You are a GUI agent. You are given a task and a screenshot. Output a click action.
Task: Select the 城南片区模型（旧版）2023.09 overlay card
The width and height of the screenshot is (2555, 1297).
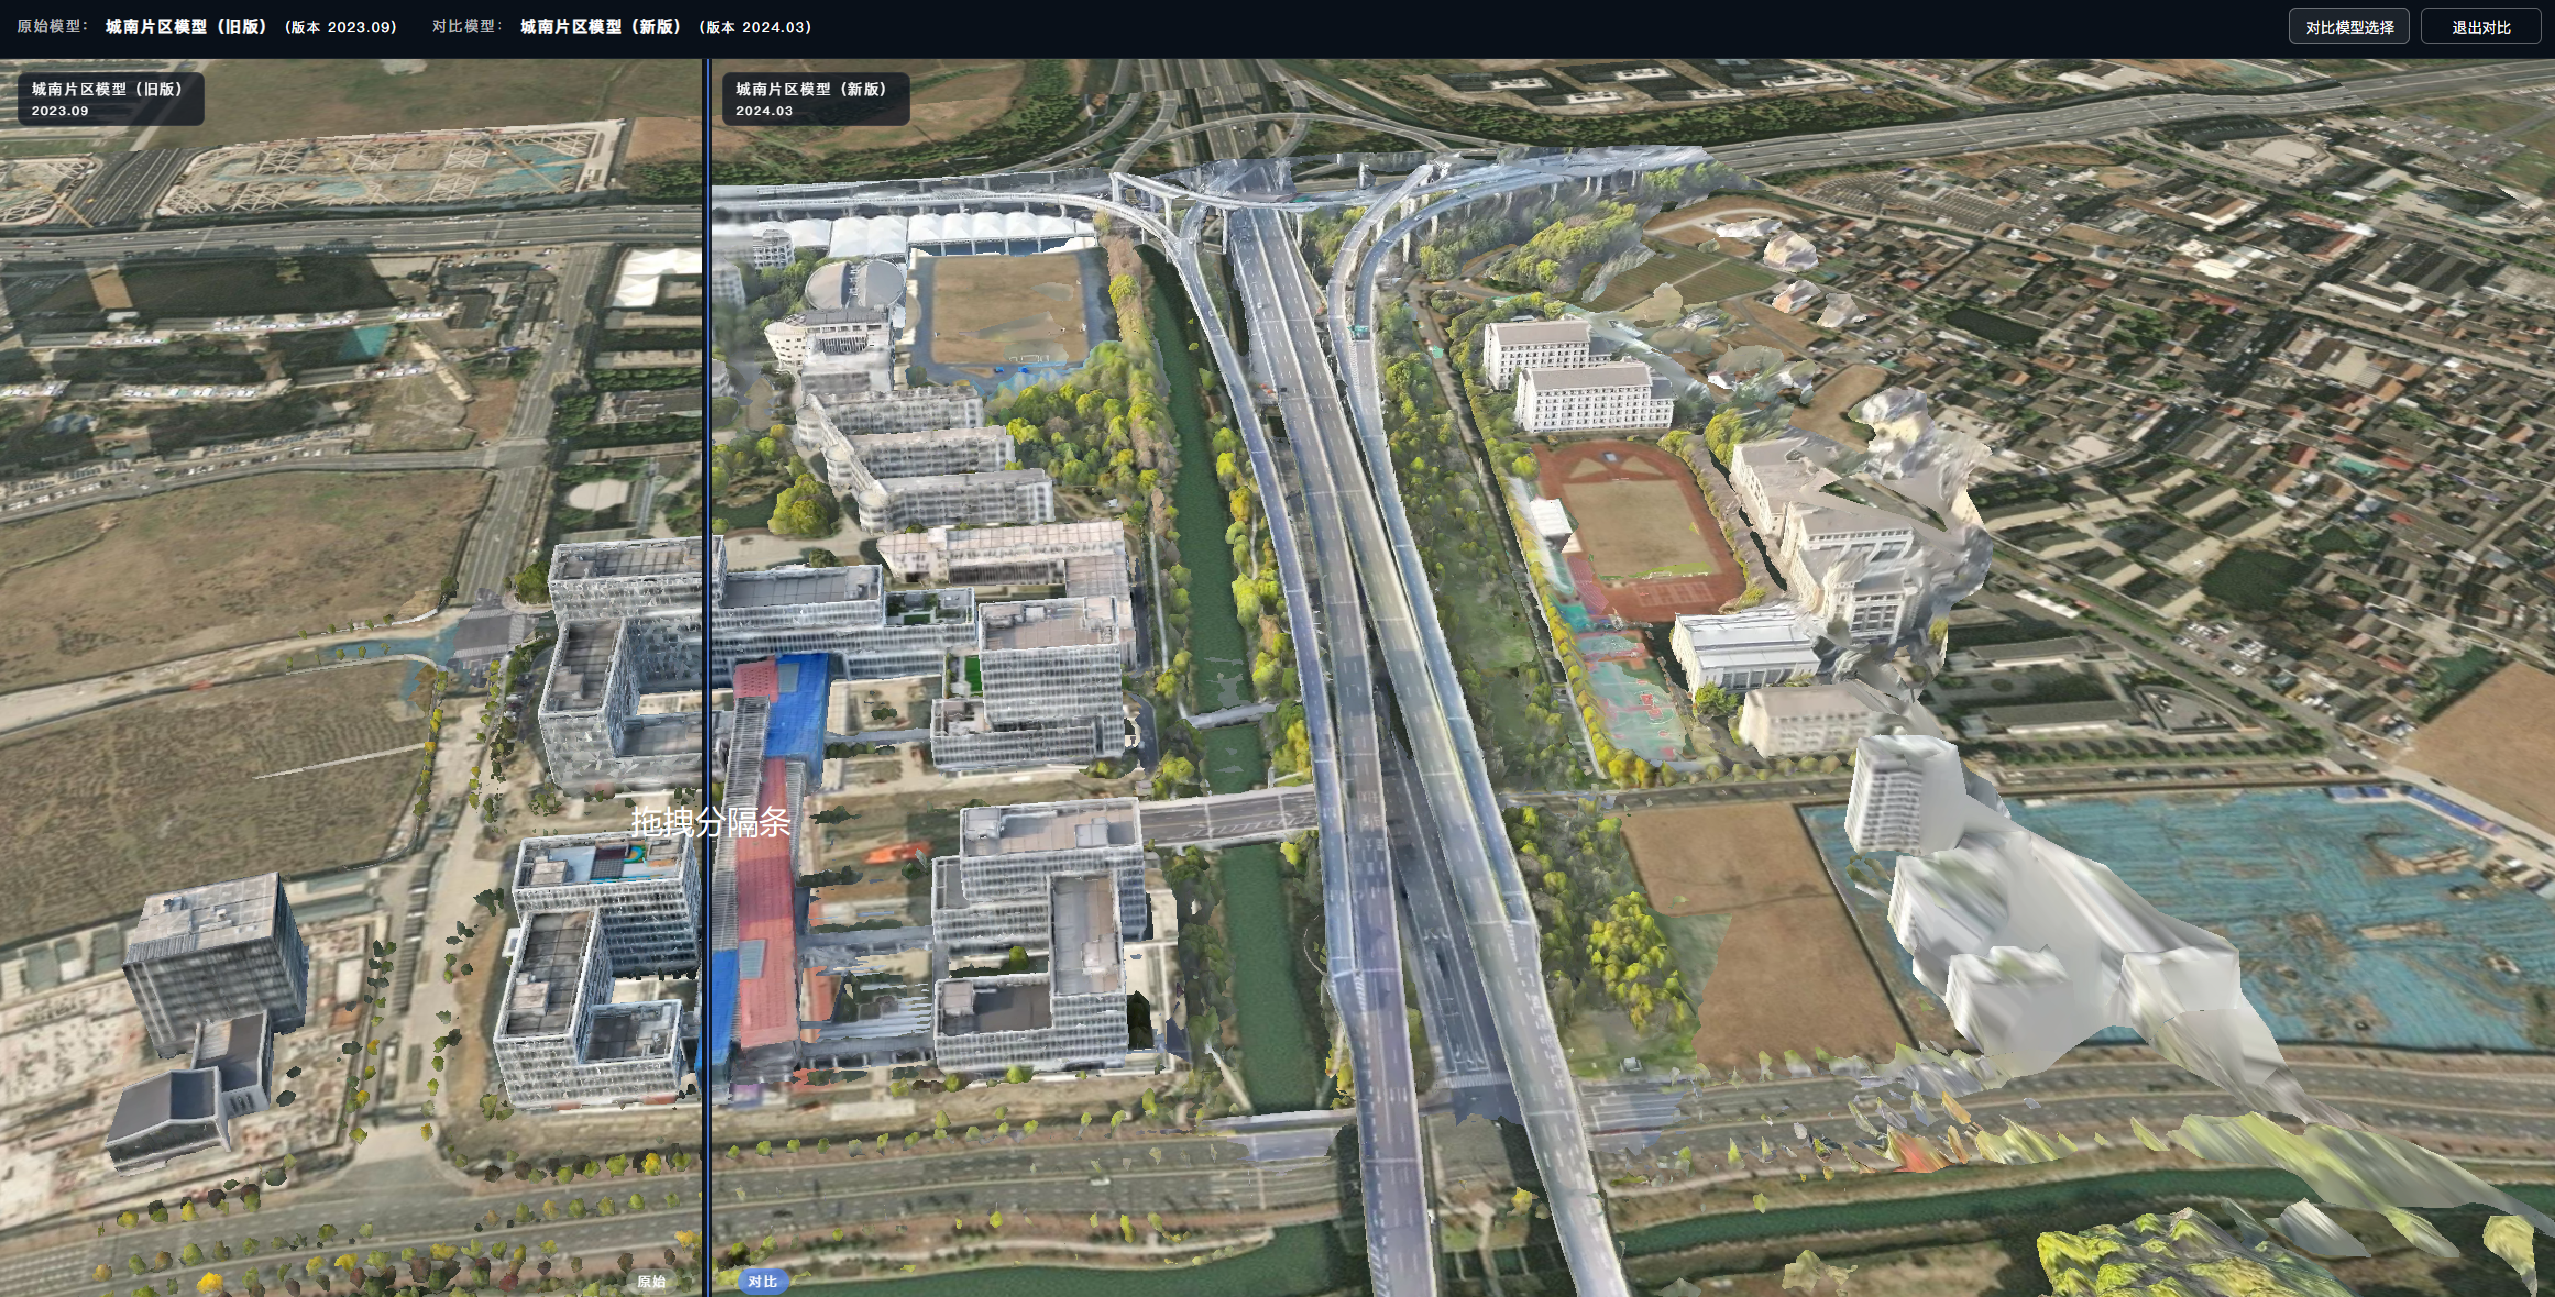(111, 98)
